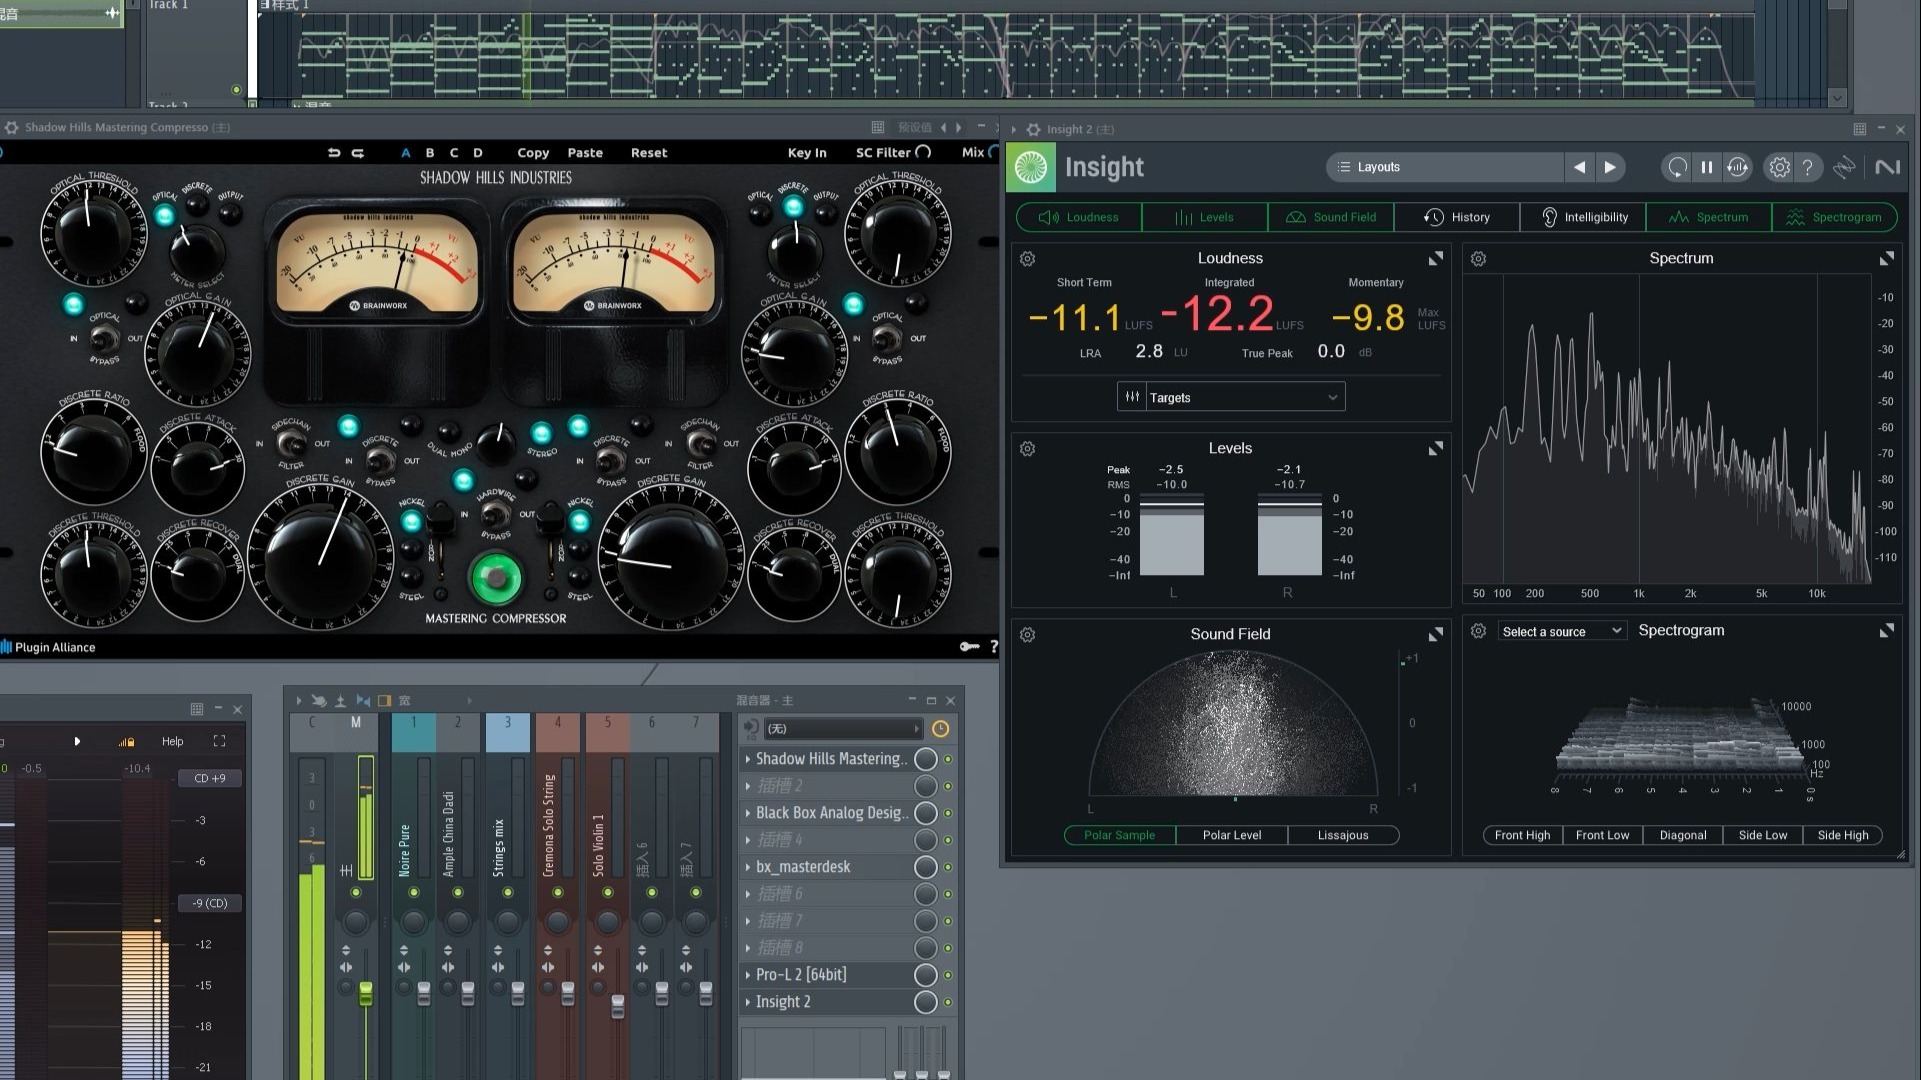The image size is (1921, 1080).
Task: Click the iZotope Insight logo
Action: [1031, 167]
